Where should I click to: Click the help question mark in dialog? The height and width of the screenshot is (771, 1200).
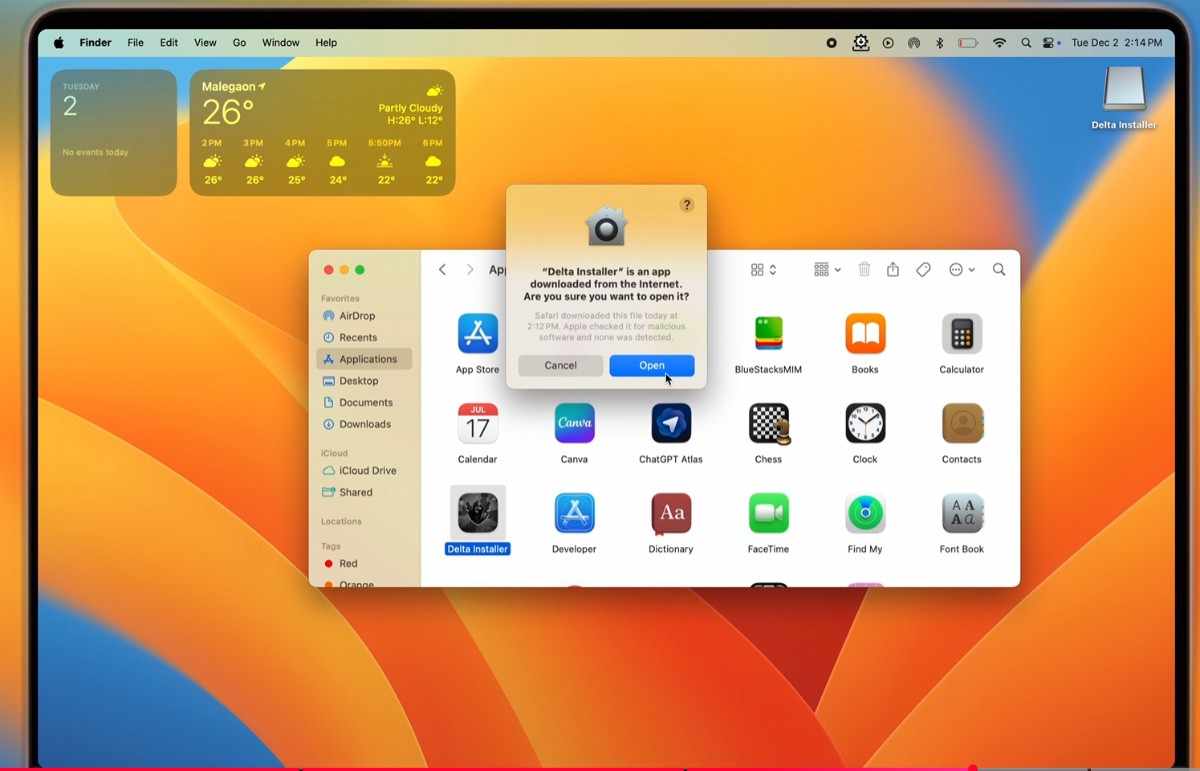pyautogui.click(x=686, y=204)
